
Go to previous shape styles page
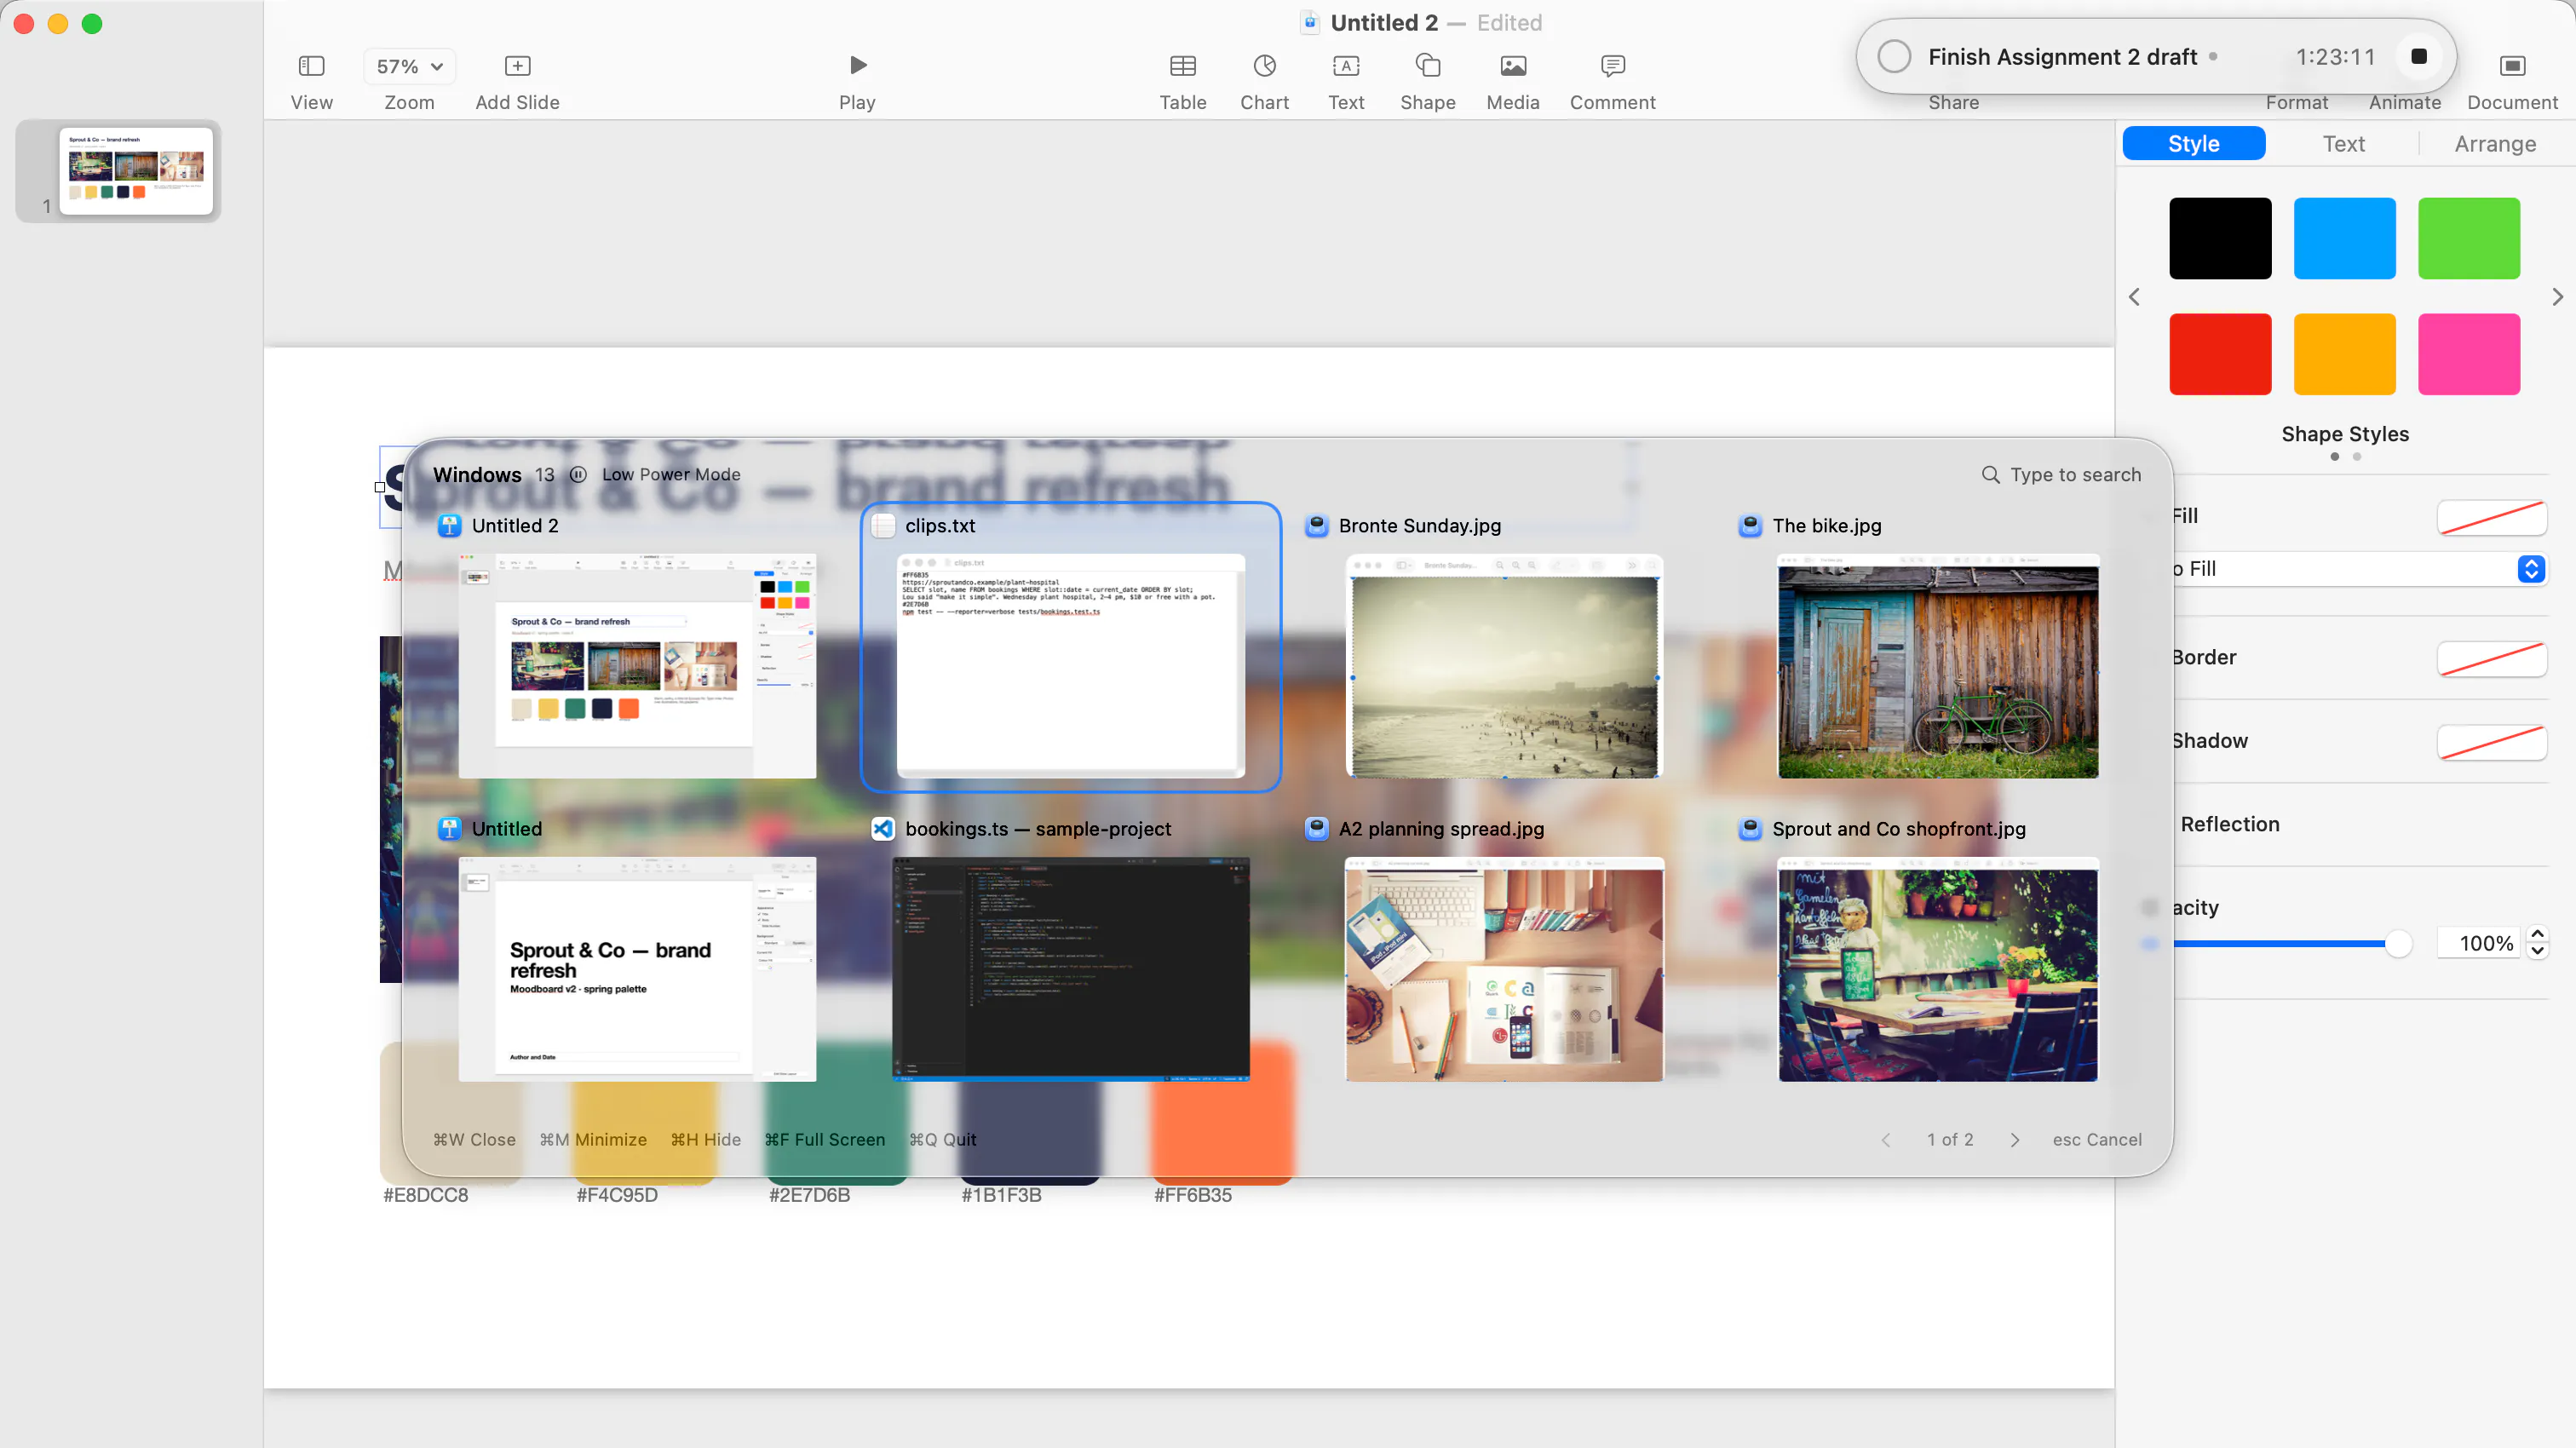pyautogui.click(x=2134, y=297)
